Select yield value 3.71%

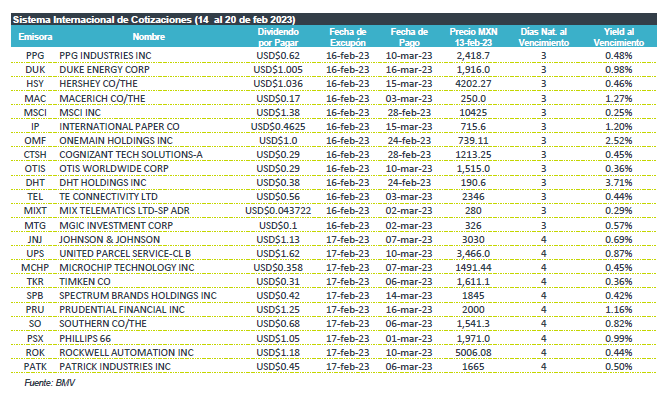(x=618, y=183)
